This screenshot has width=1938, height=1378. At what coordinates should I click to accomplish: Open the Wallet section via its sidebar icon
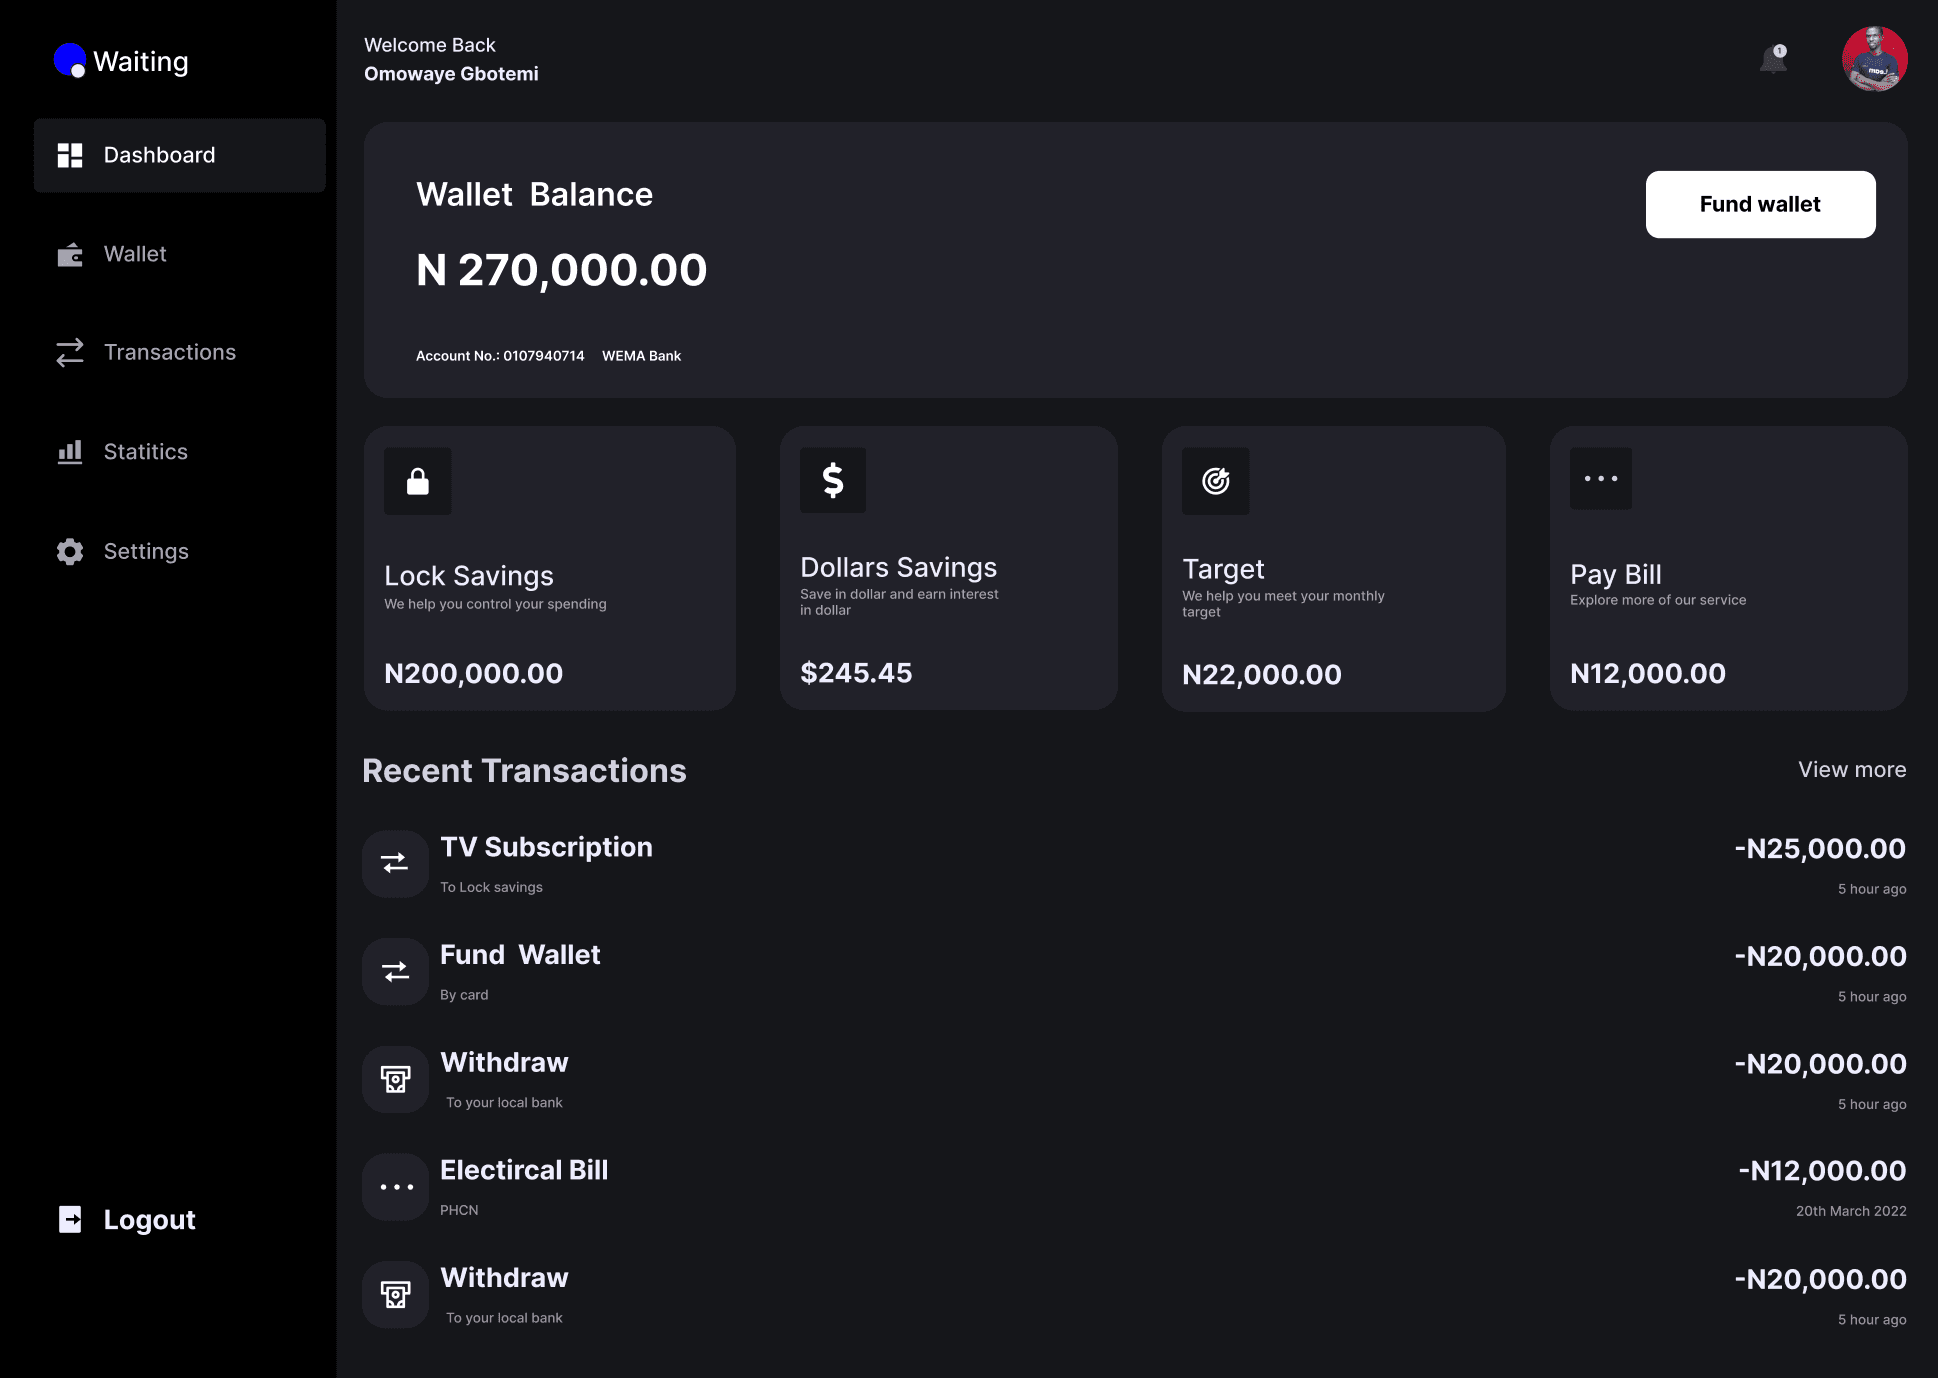coord(70,254)
